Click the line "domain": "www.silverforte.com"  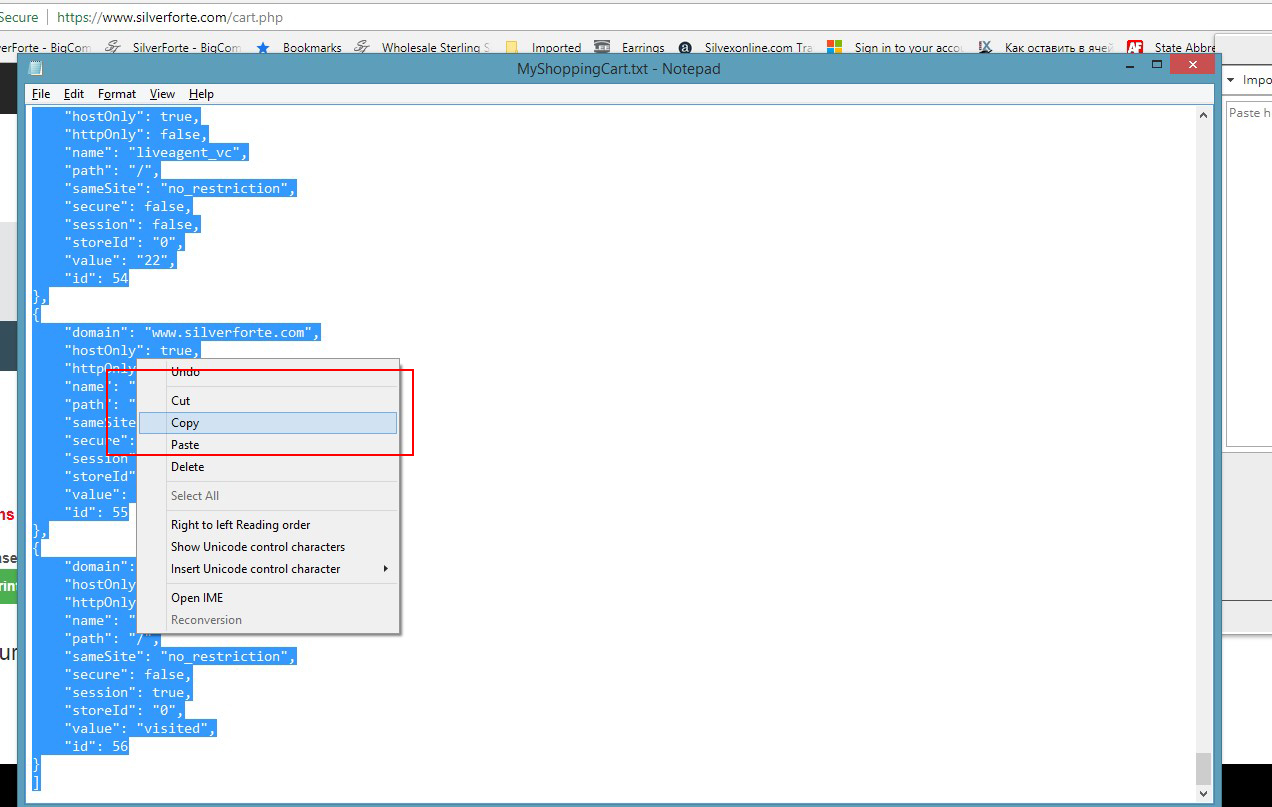click(x=192, y=333)
